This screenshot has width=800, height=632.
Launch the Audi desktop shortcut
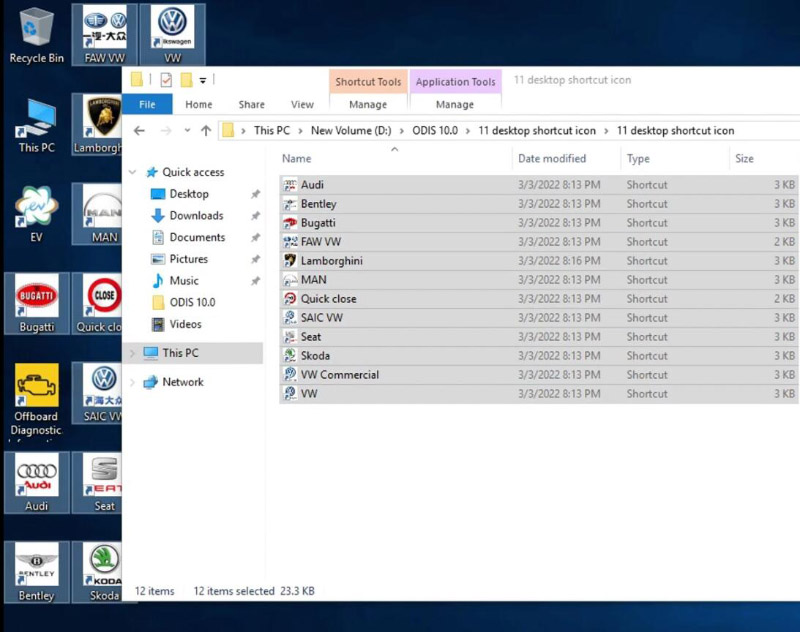36,483
